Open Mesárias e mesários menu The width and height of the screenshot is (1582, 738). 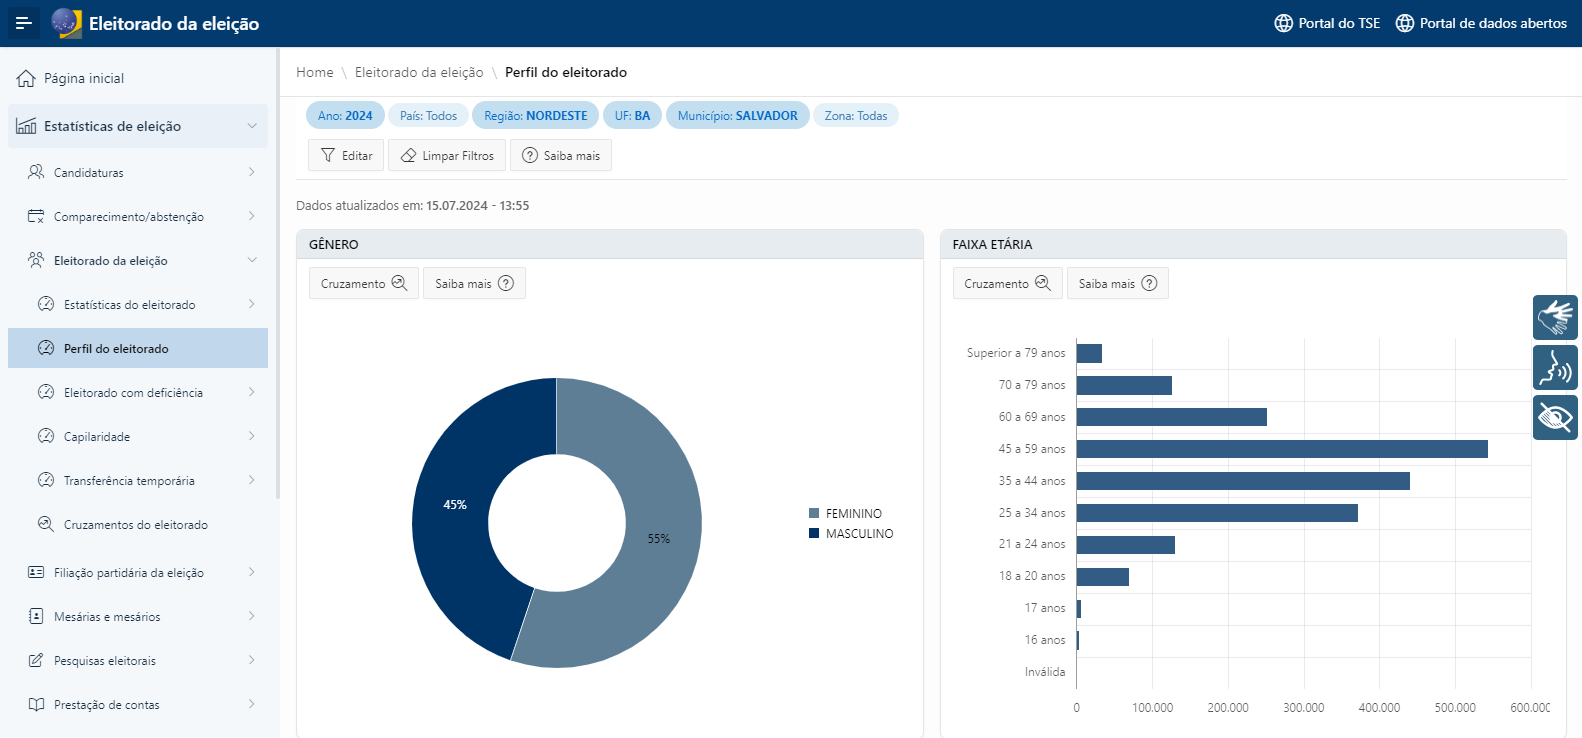pos(138,616)
